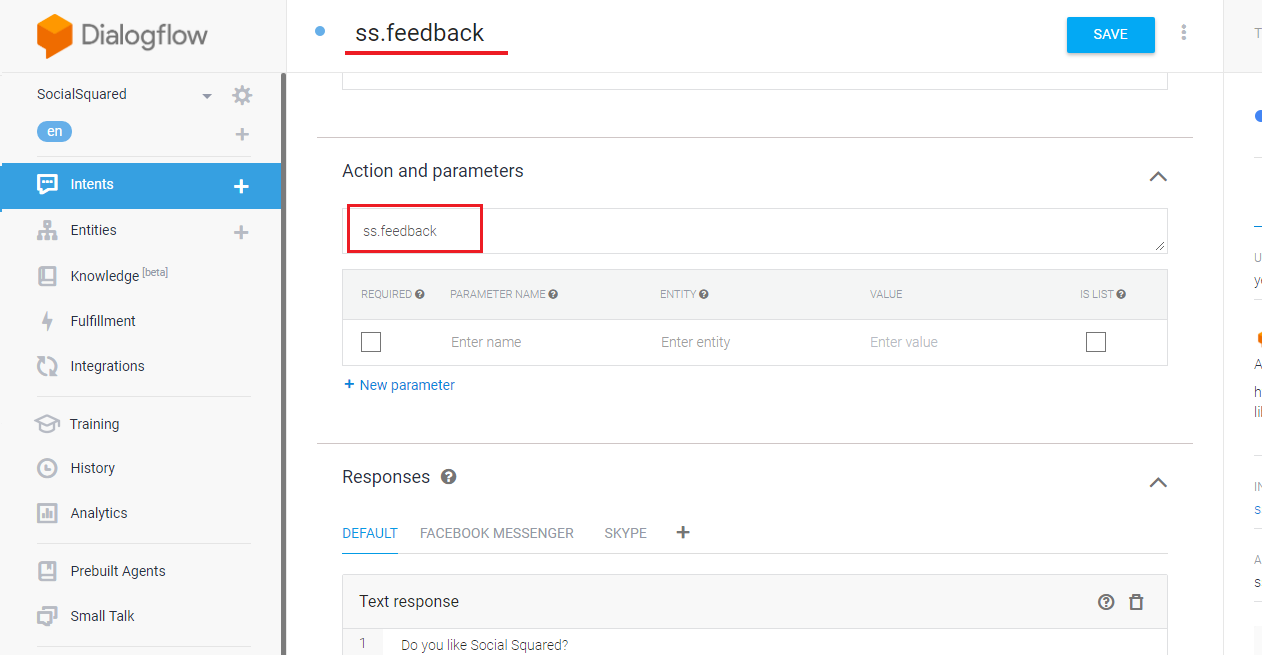The image size is (1262, 655).
Task: Open Fulfillment in the sidebar
Action: click(x=103, y=321)
